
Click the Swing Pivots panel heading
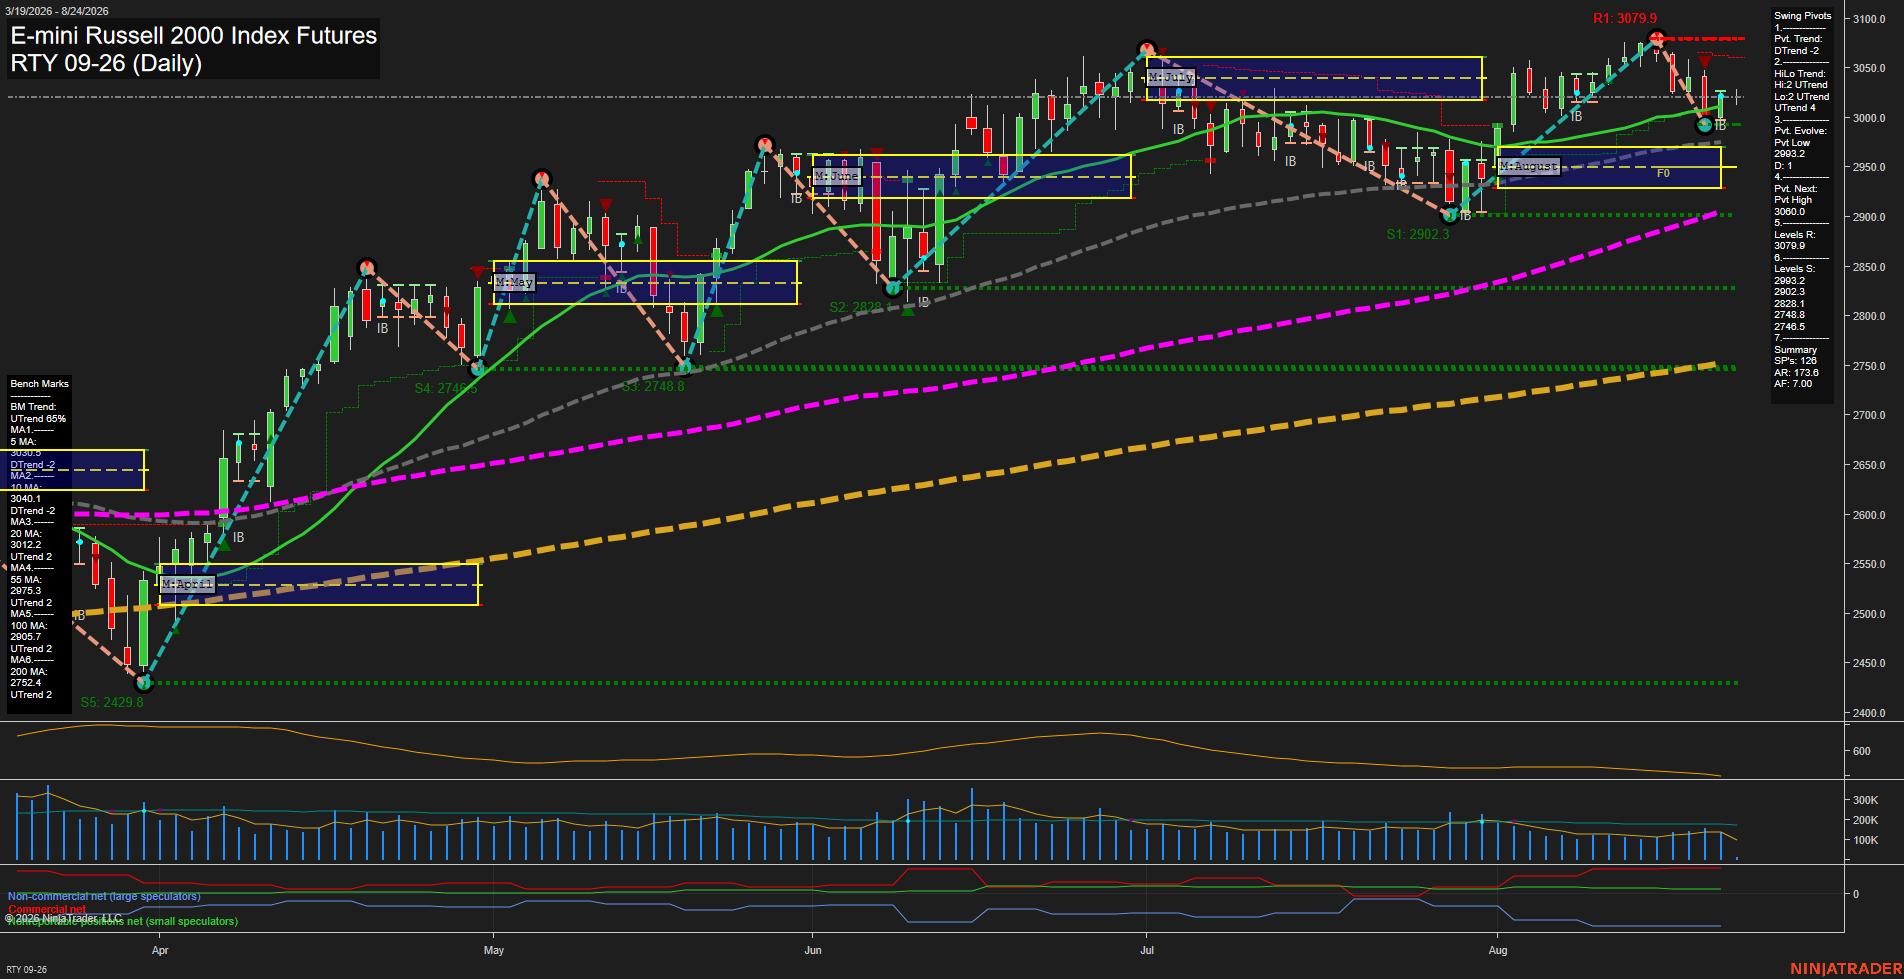pos(1803,16)
